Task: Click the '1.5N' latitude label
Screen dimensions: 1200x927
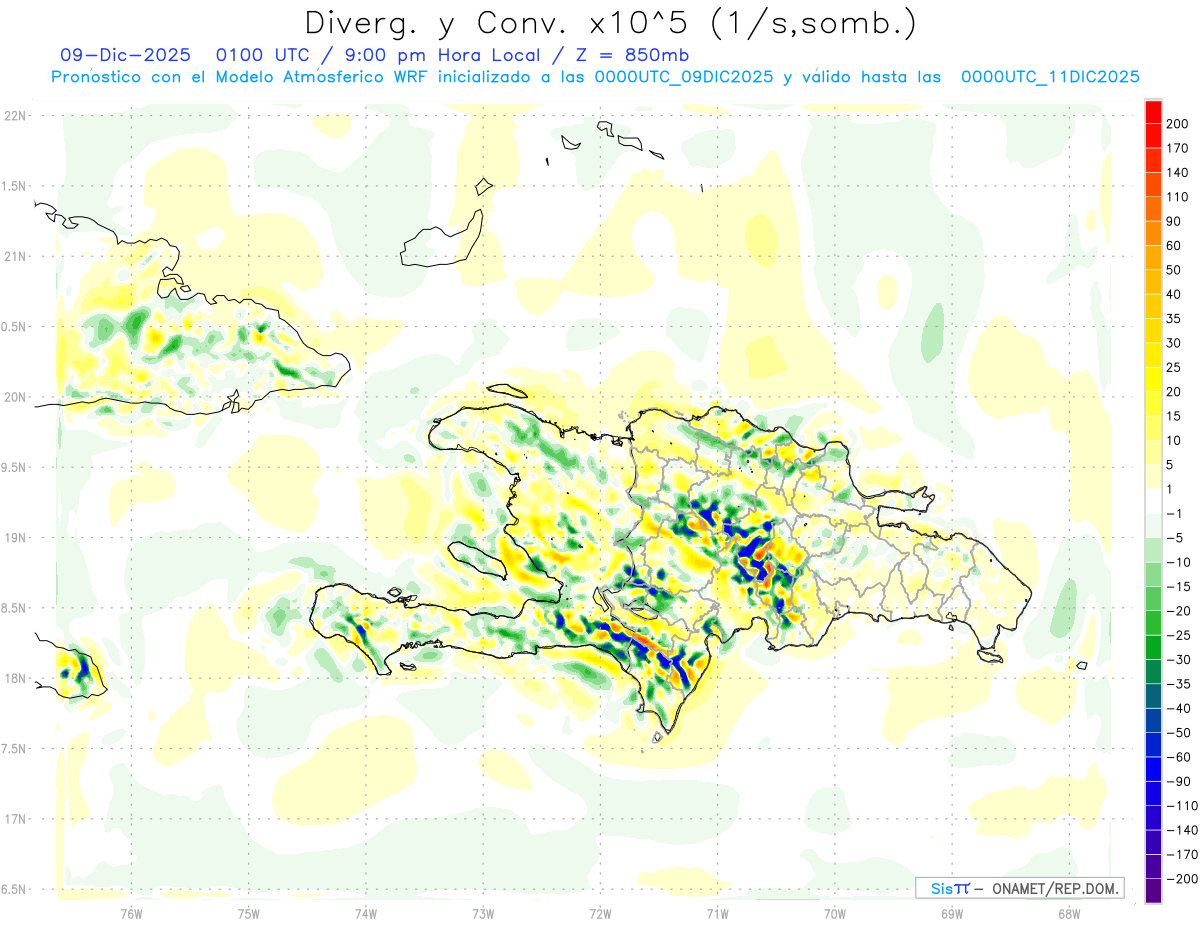Action: (x=14, y=186)
